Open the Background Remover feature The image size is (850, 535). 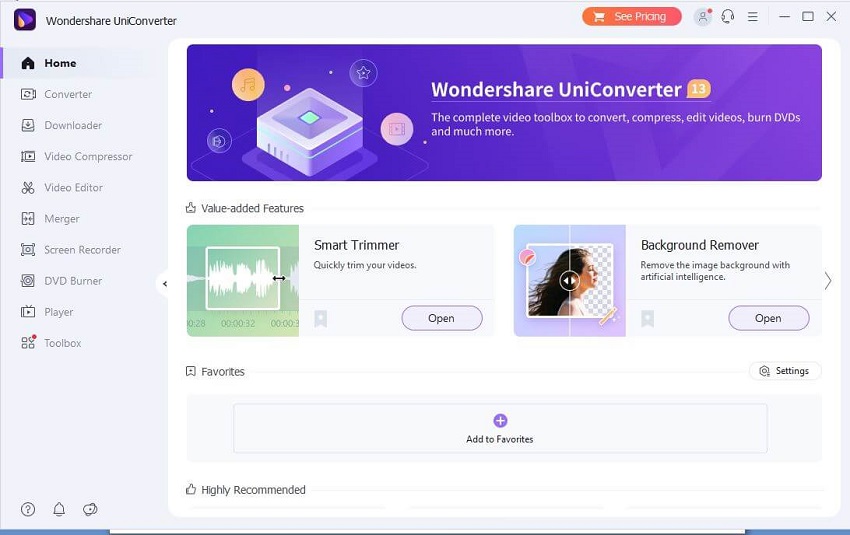[769, 318]
